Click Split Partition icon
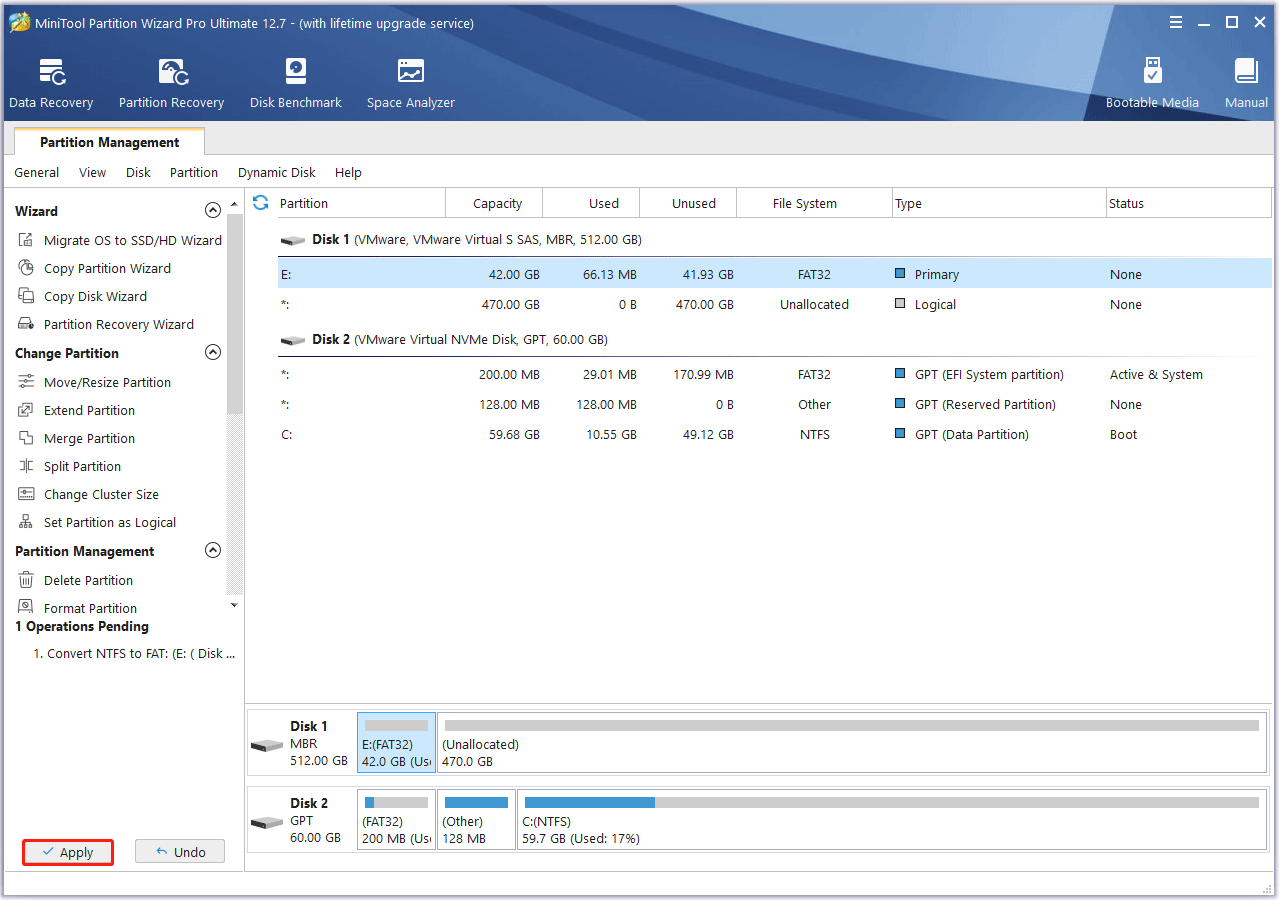1280x901 pixels. [26, 466]
